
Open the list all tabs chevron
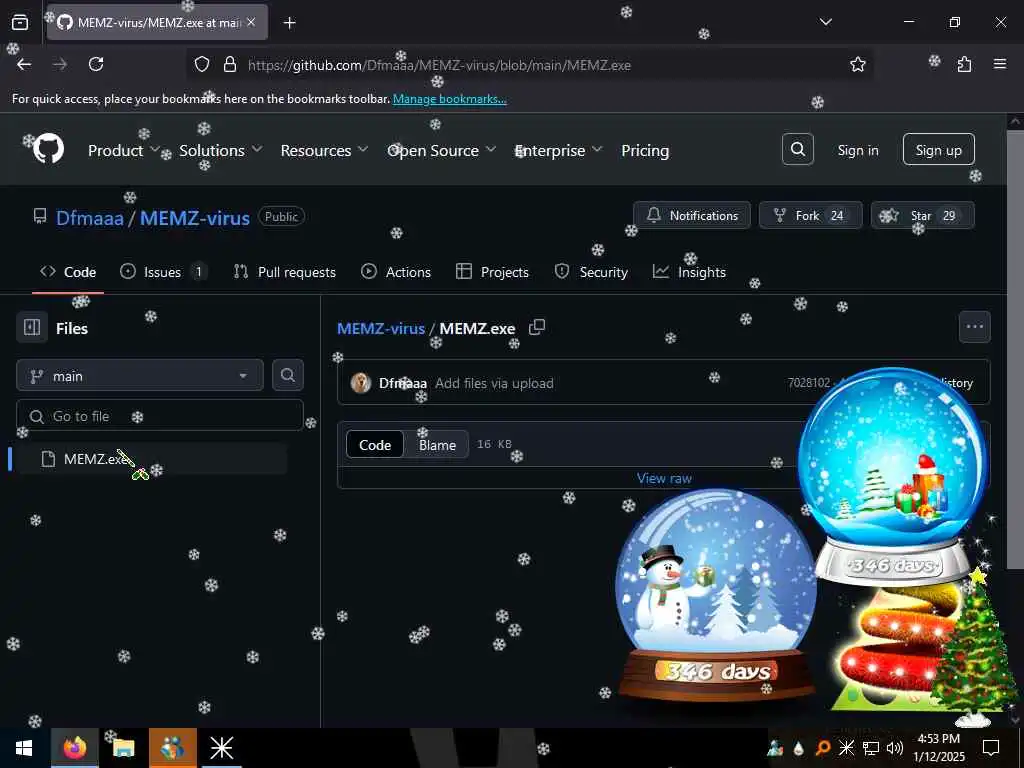(x=825, y=22)
